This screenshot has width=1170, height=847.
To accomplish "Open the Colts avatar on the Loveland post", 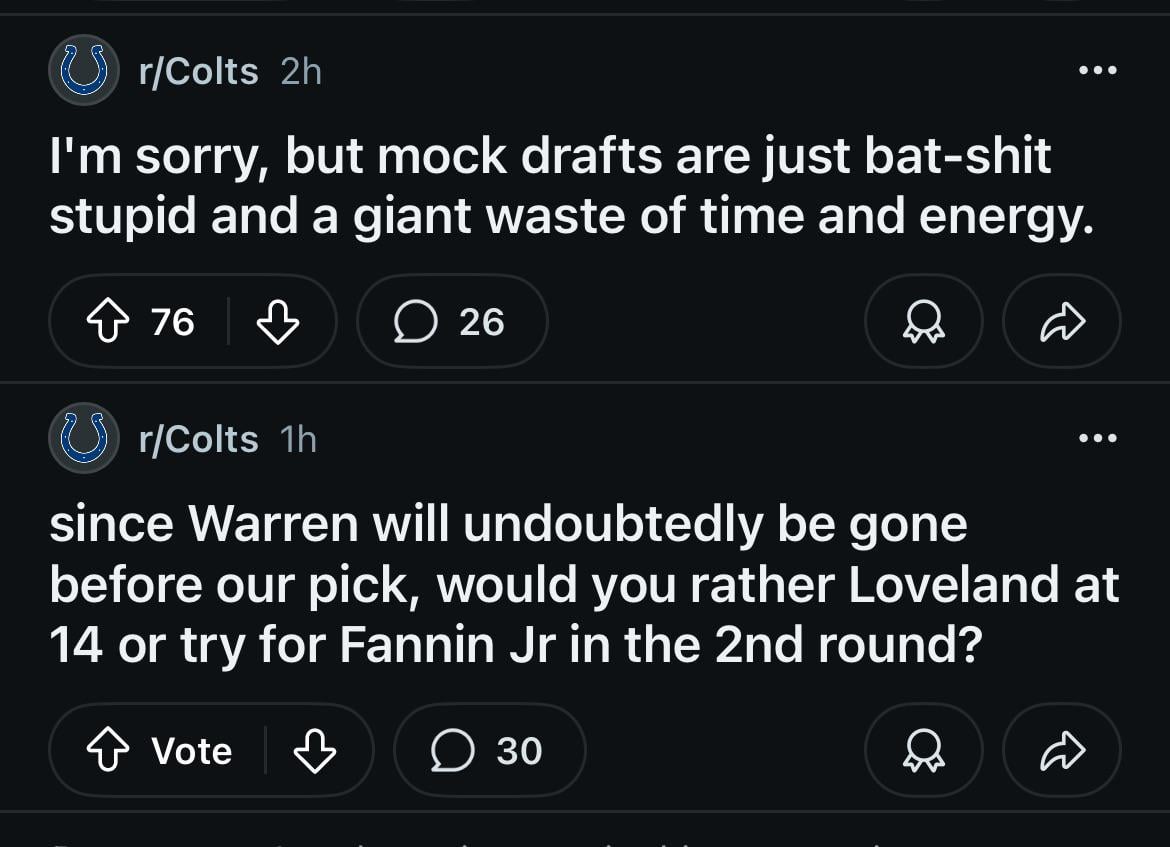I will [84, 439].
